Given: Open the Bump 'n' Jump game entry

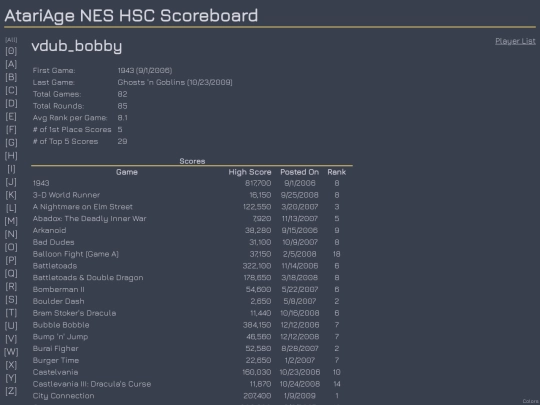Looking at the screenshot, I should pyautogui.click(x=60, y=337).
